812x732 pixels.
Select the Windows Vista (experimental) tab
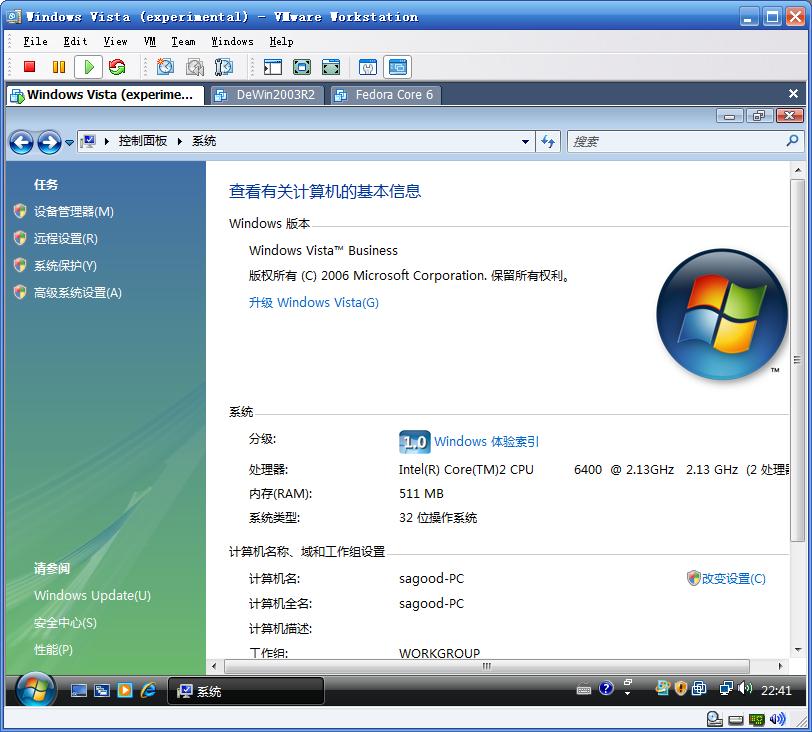click(x=105, y=95)
